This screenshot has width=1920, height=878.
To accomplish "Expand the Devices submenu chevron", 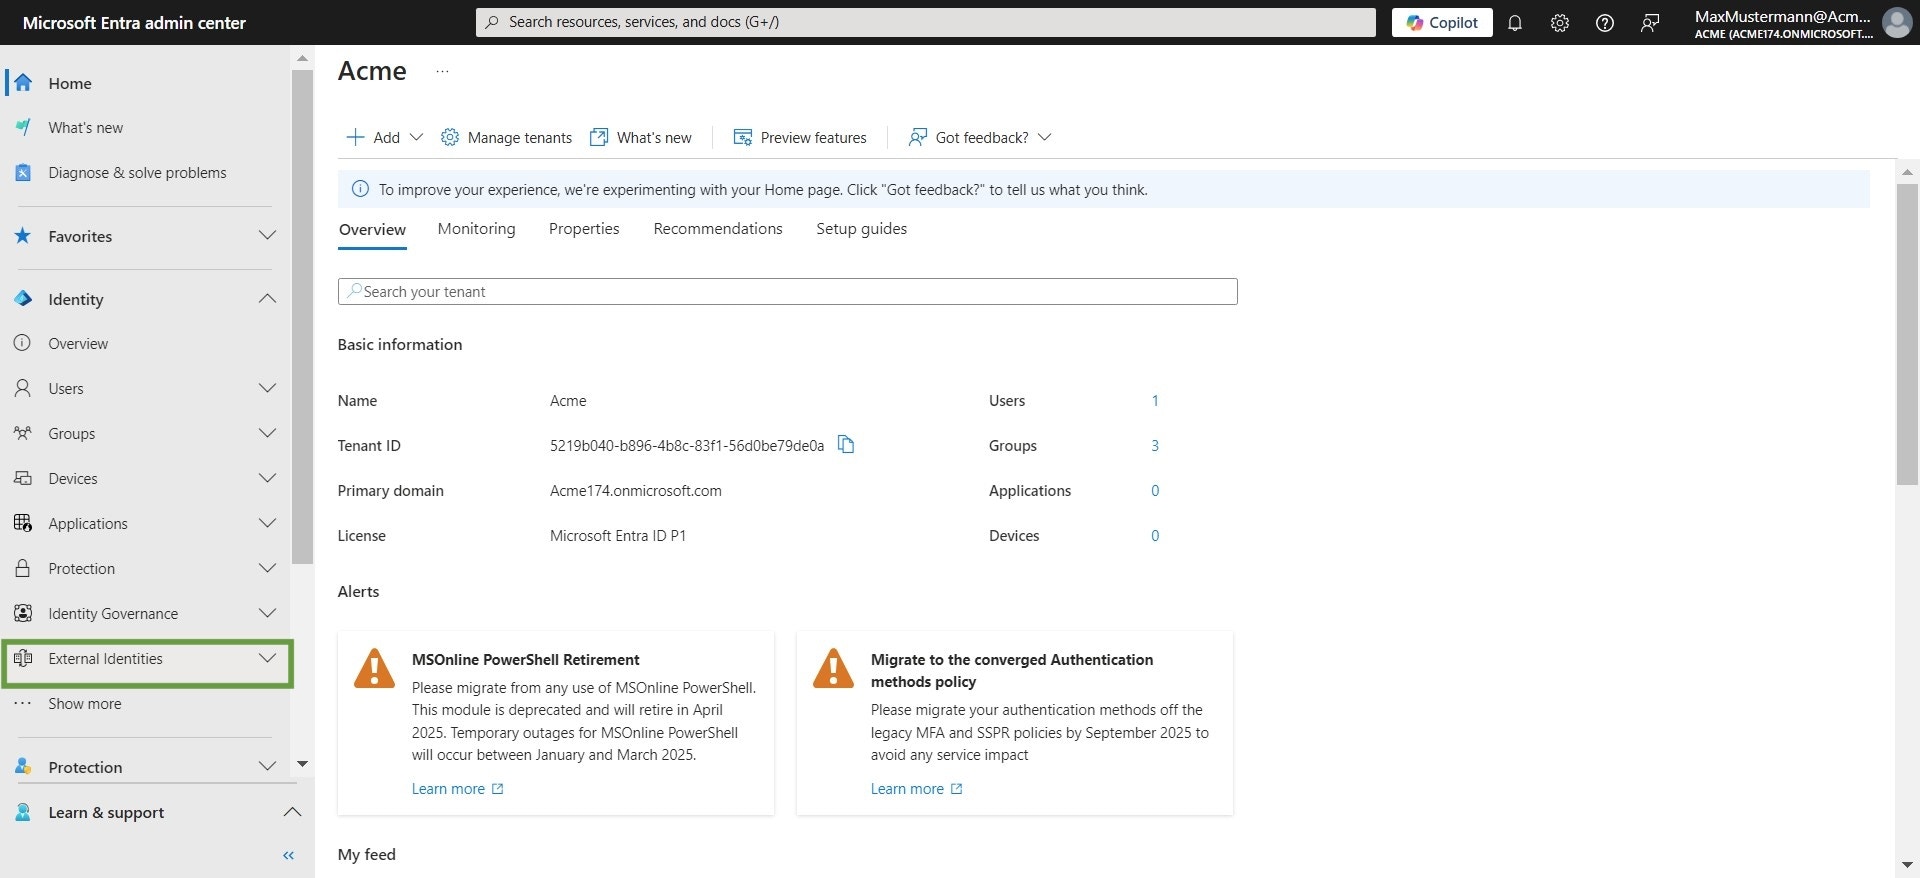I will tap(267, 478).
